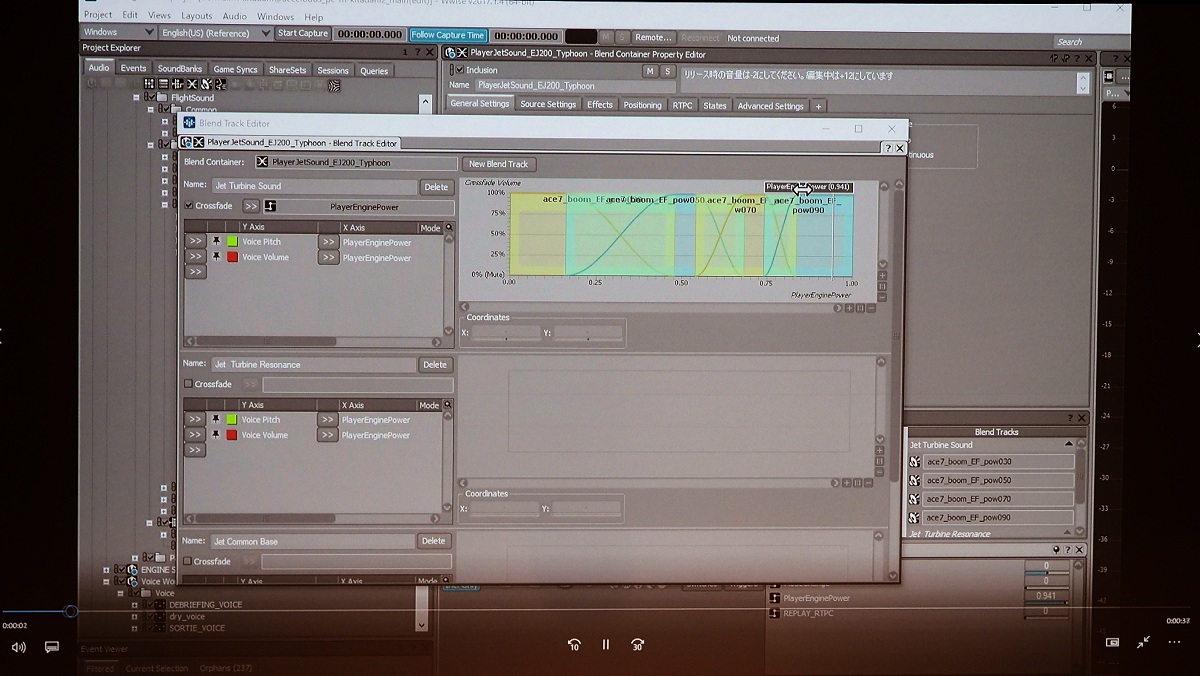The image size is (1200, 676).
Task: Open X Axis selector for Voice Volume in Jet Turbine Sound
Action: [x=327, y=258]
